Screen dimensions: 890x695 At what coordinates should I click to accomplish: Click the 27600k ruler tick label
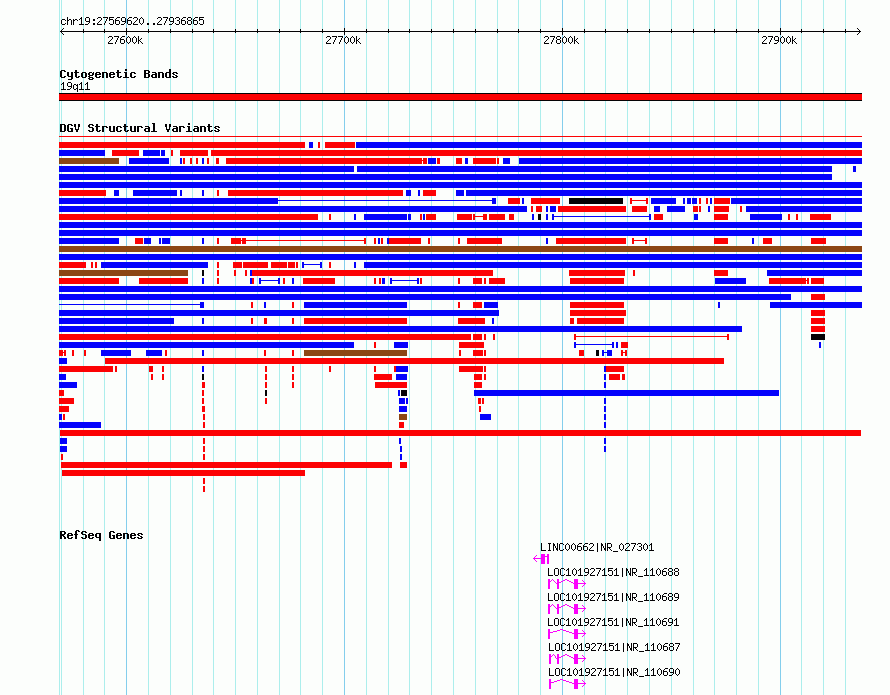point(125,40)
